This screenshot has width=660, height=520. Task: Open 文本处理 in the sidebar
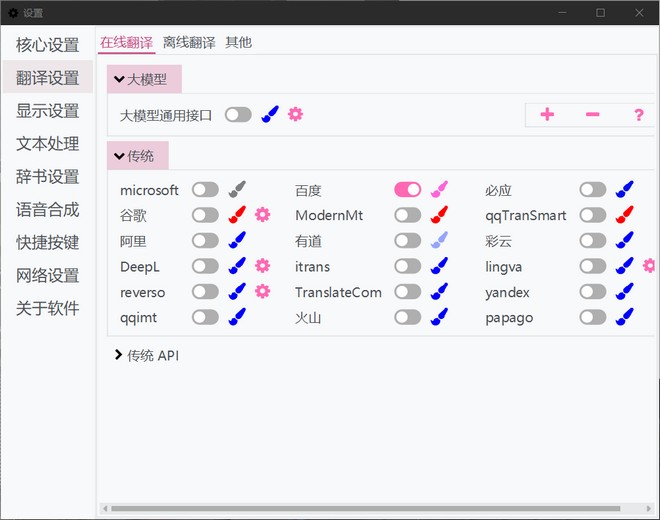tap(48, 143)
